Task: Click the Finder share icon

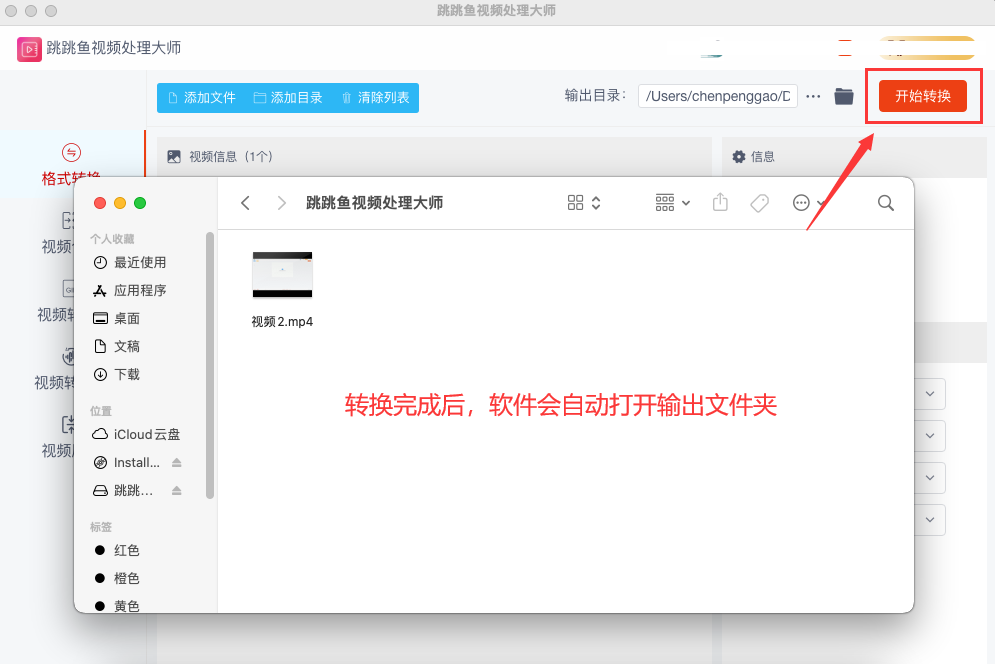Action: [x=720, y=203]
